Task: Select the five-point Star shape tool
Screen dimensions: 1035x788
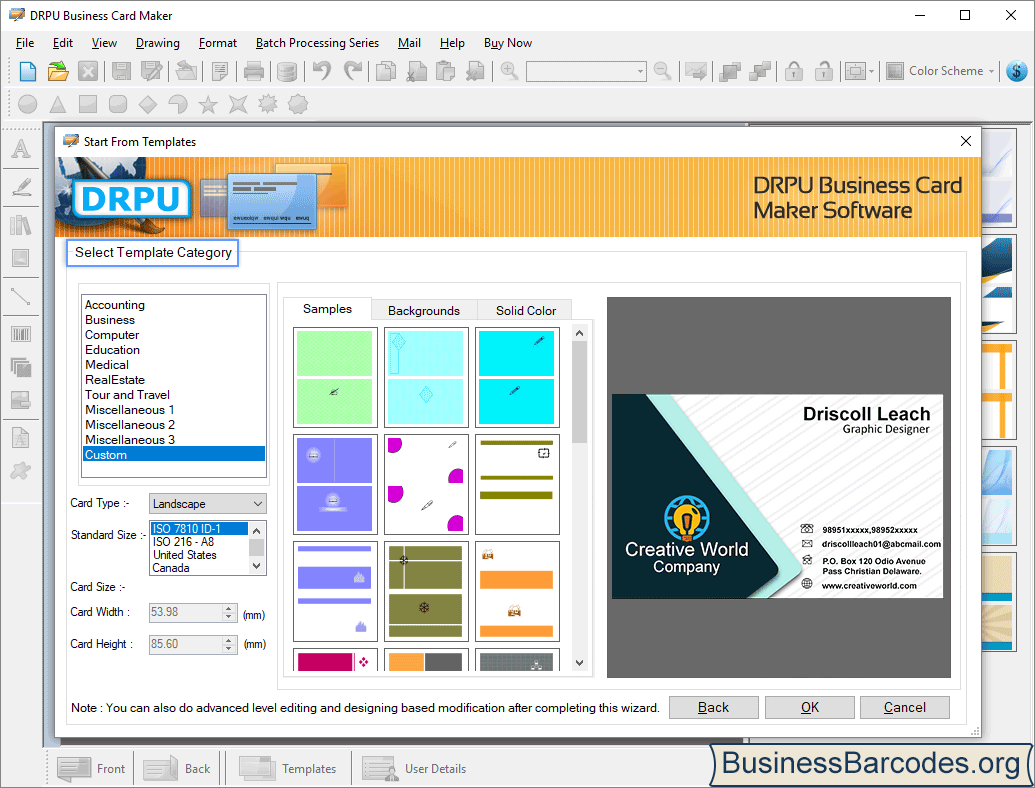Action: (208, 104)
